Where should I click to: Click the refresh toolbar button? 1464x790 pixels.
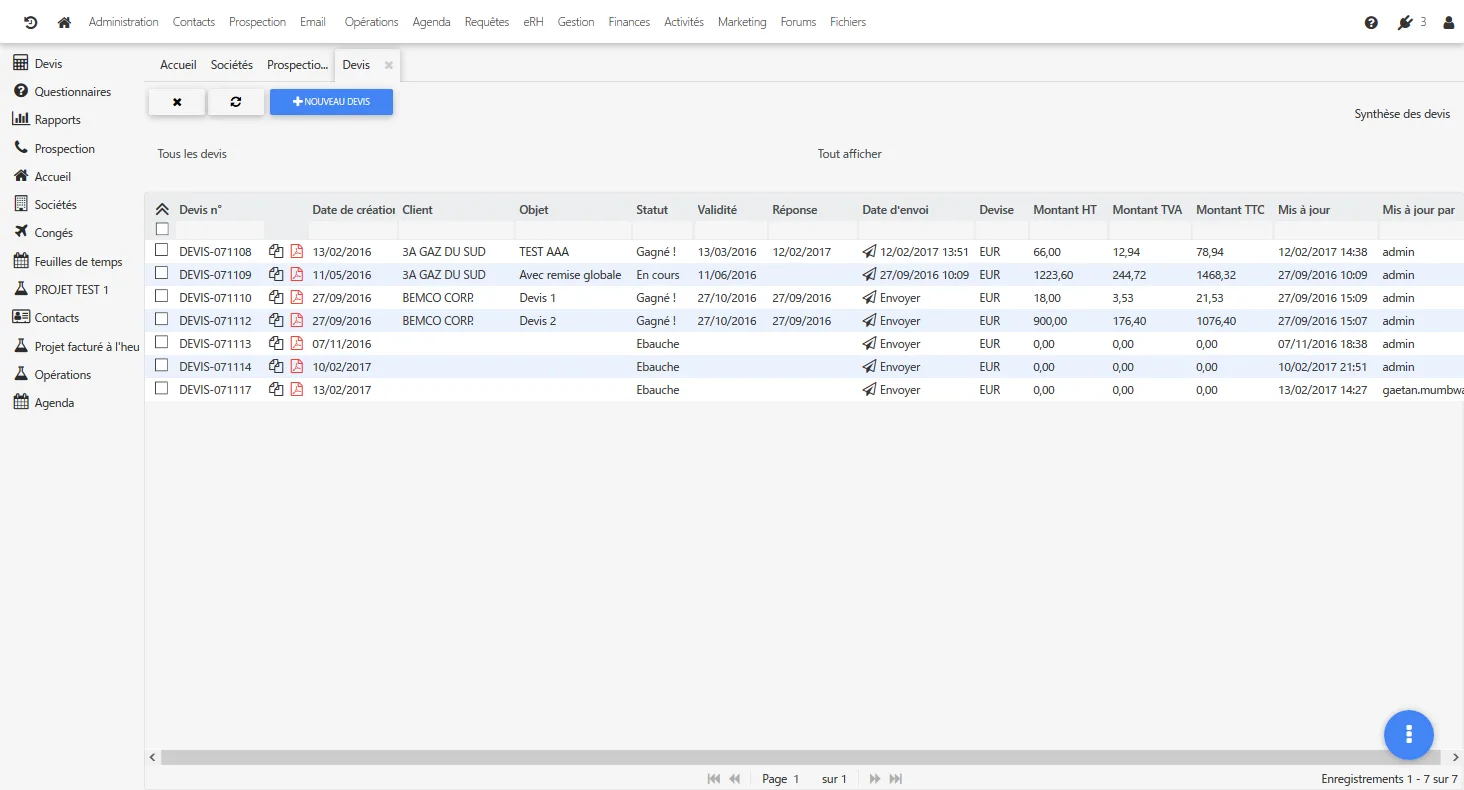[x=236, y=102]
